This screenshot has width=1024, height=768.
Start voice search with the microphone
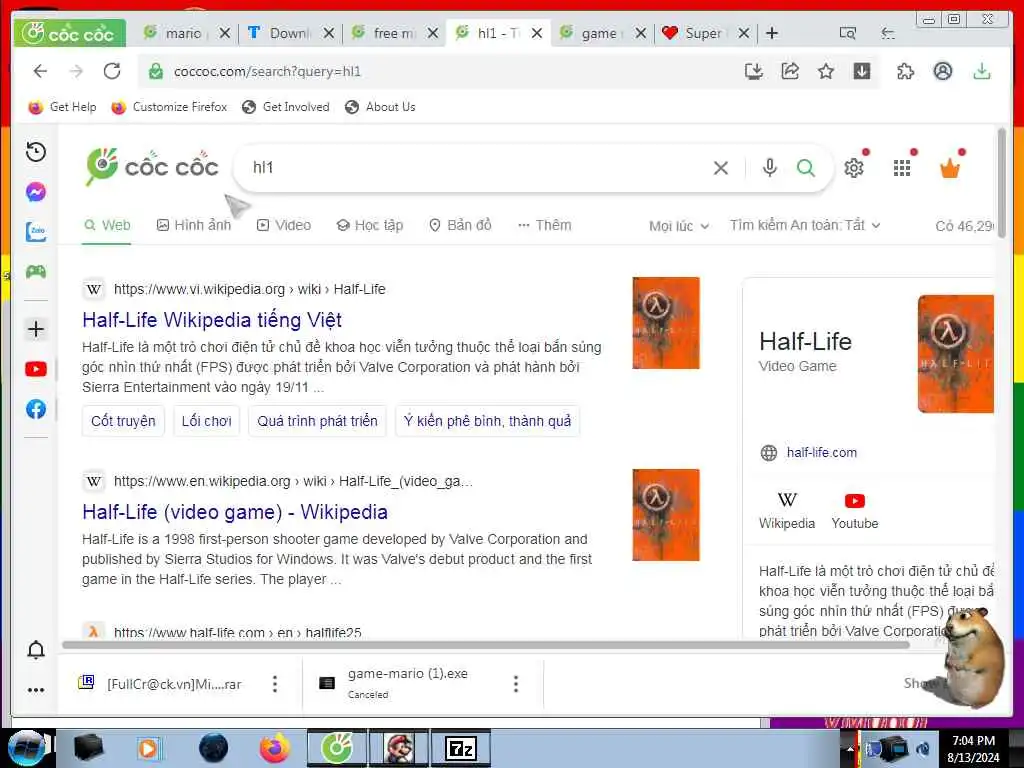[770, 168]
